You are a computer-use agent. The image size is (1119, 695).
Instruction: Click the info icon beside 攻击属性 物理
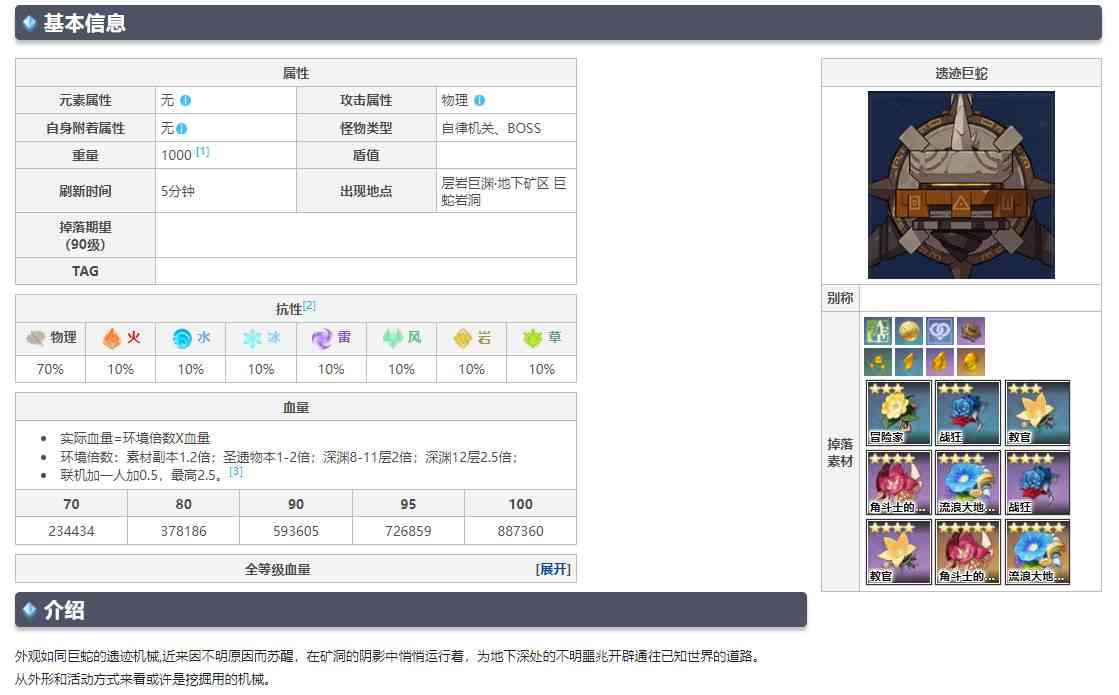point(478,100)
